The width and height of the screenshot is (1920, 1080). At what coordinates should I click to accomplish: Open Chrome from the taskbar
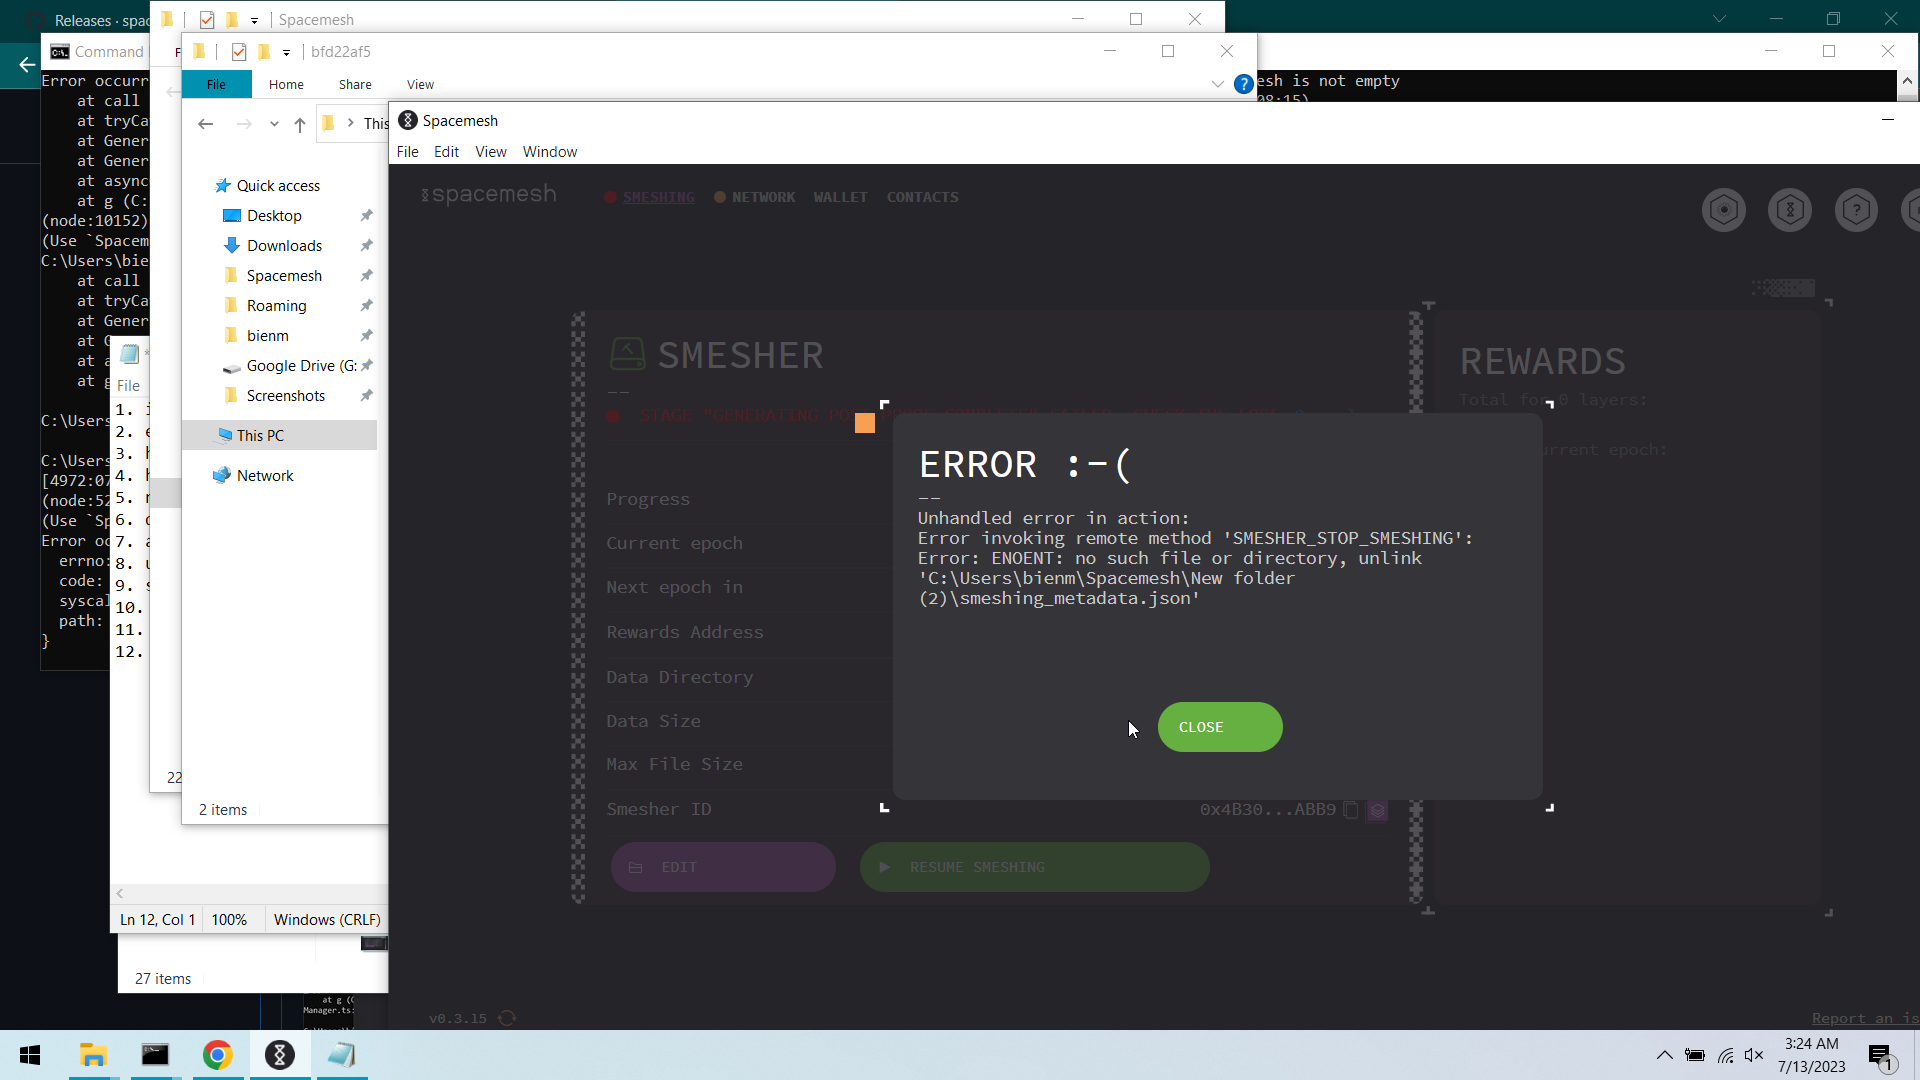coord(217,1055)
